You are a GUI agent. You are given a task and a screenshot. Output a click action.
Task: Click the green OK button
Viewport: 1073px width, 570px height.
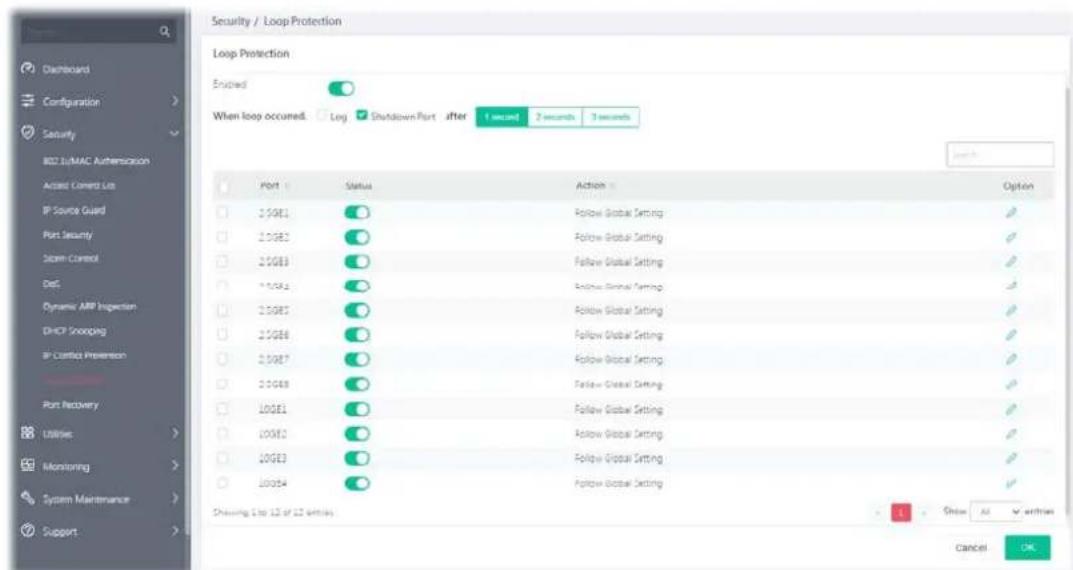tap(1028, 547)
